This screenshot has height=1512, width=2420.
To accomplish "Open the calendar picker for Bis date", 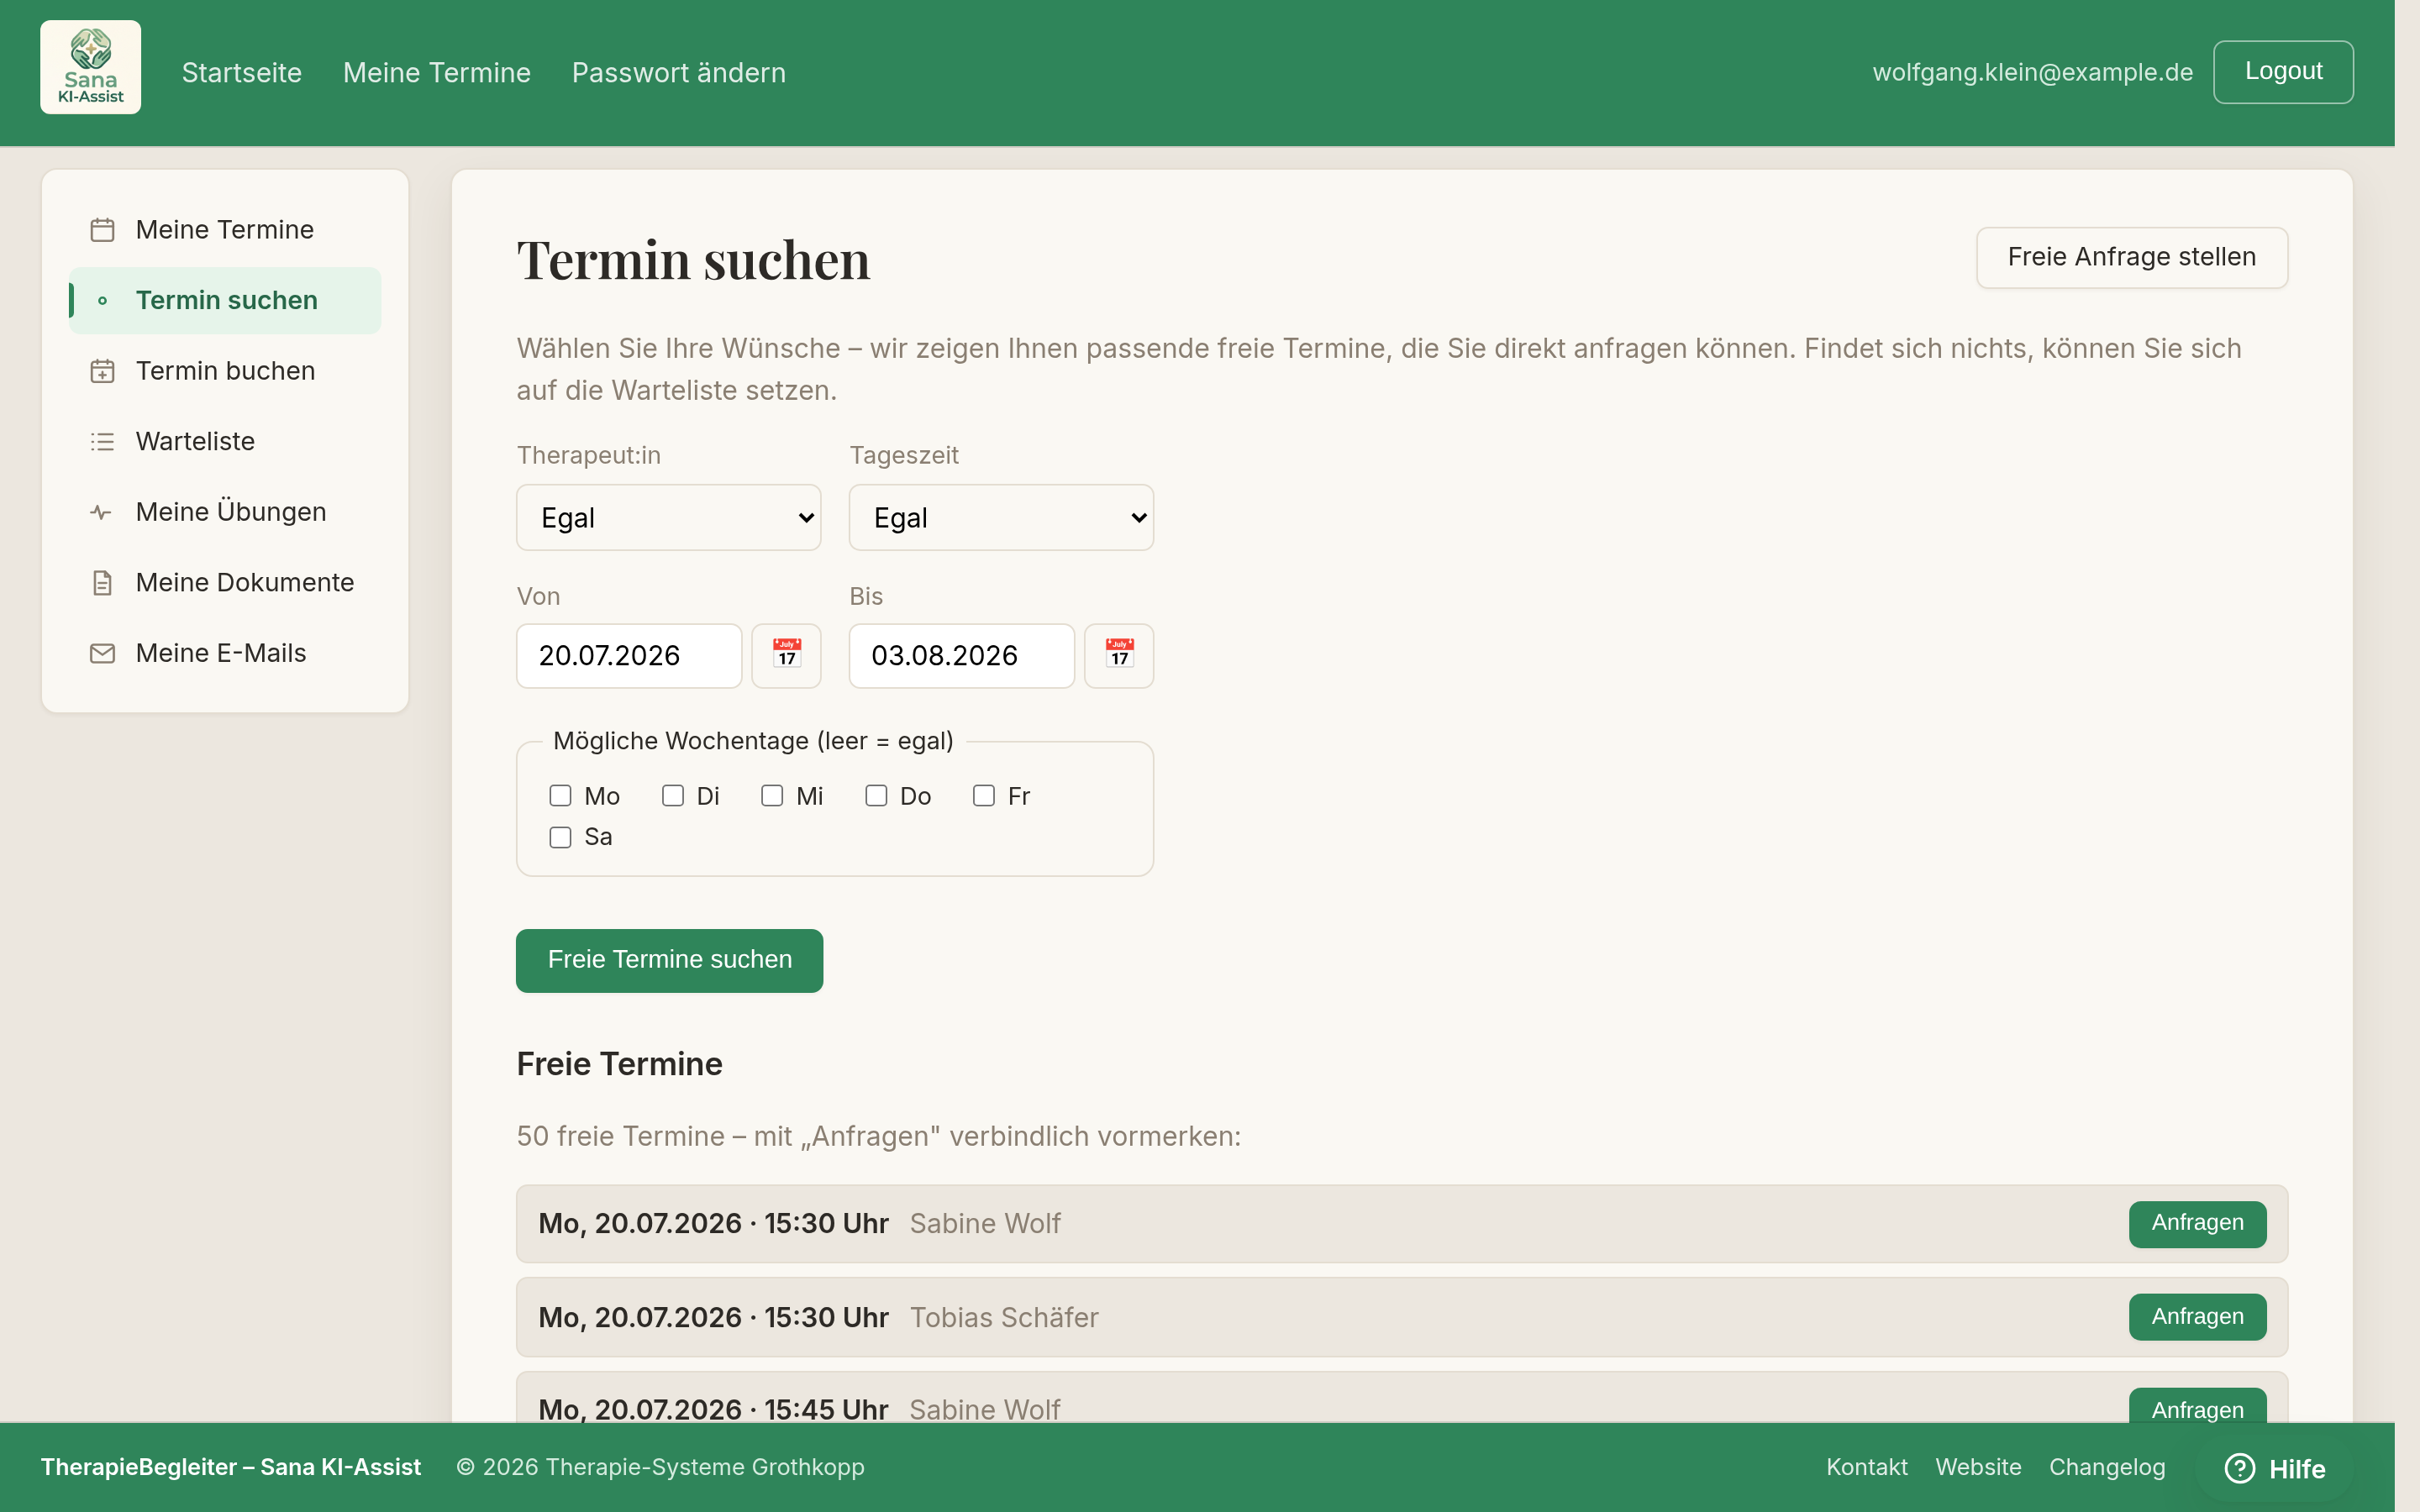I will (1119, 656).
